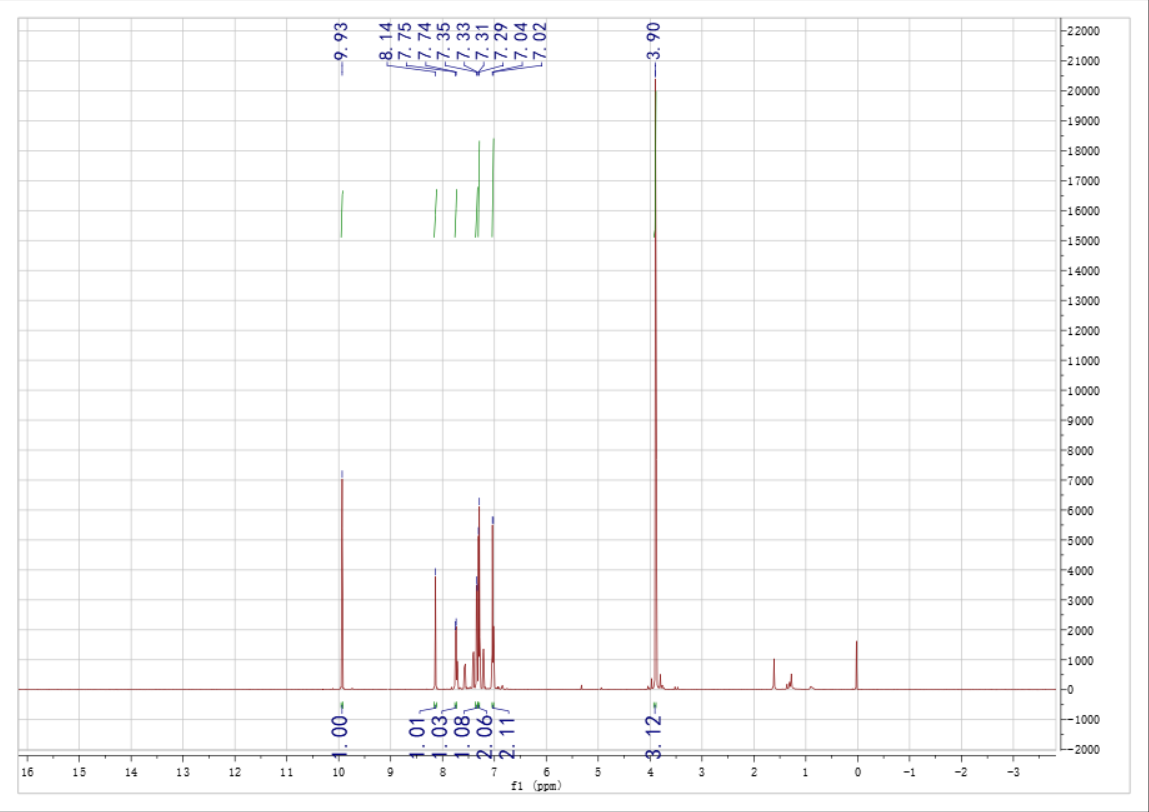
Task: Click the aldehyde peak near 9.93 ppm
Action: point(342,586)
